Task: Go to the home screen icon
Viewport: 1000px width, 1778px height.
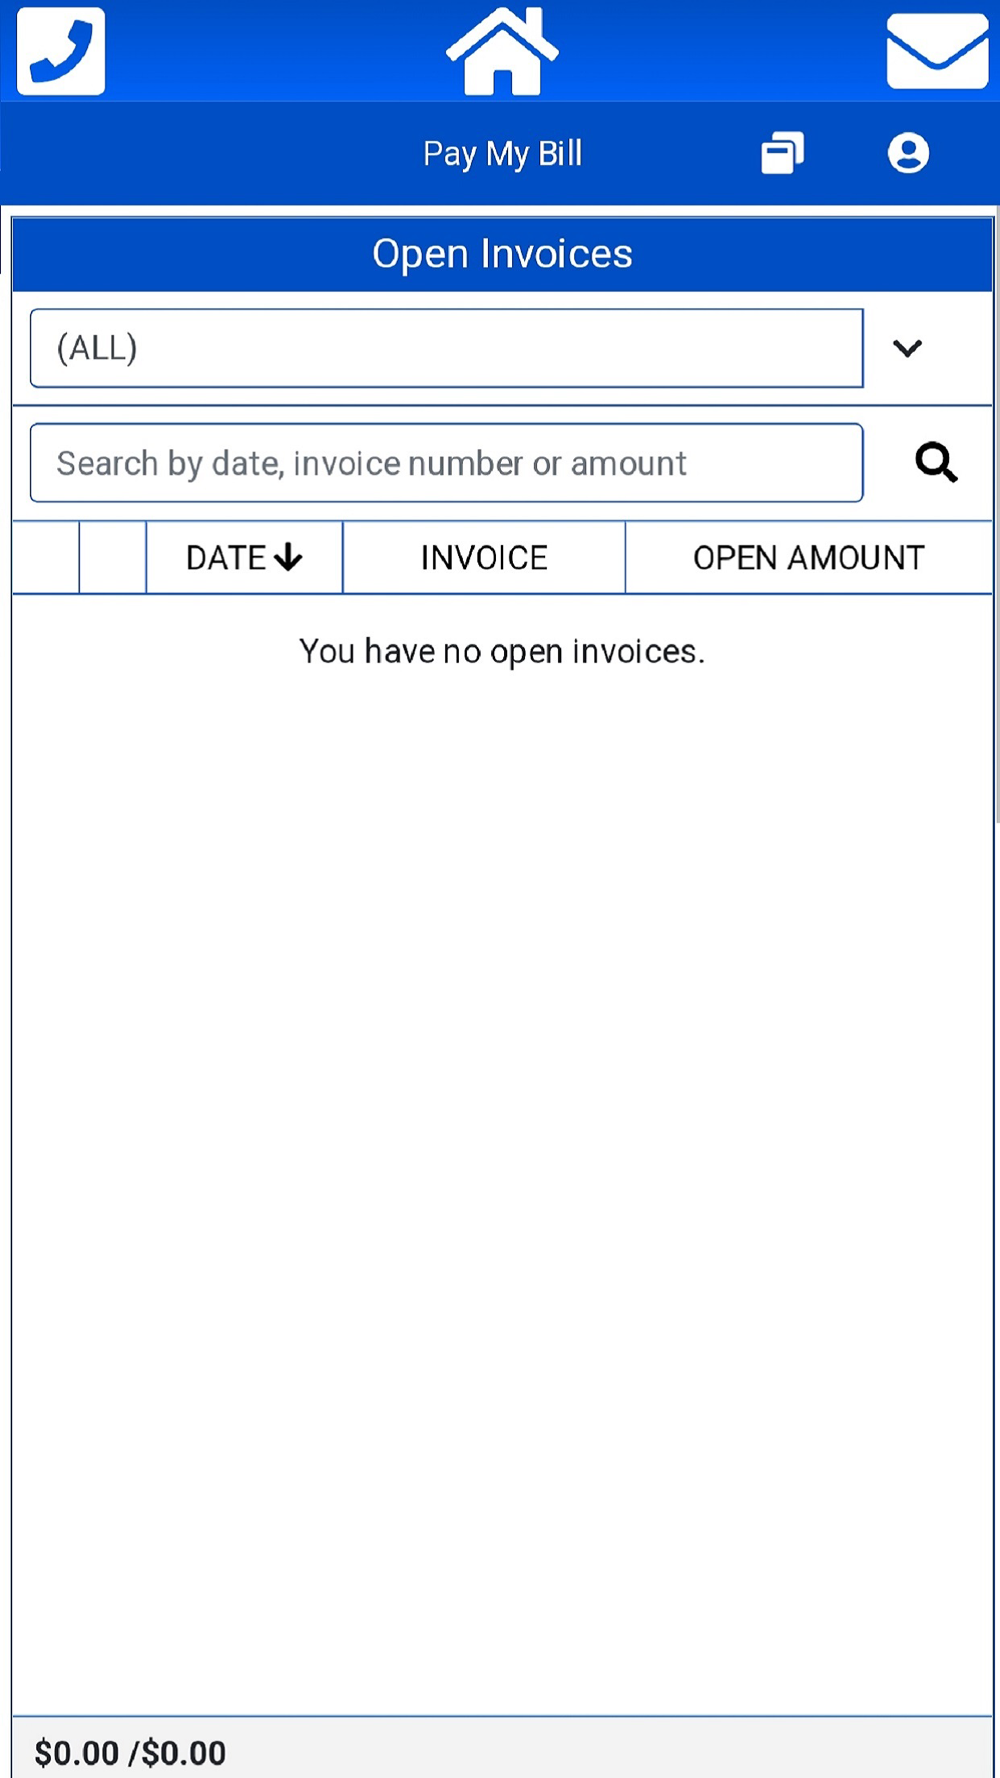Action: tap(502, 51)
